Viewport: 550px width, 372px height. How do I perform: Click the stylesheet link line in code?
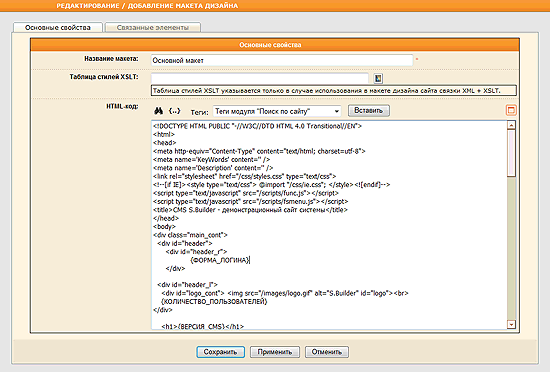(244, 176)
